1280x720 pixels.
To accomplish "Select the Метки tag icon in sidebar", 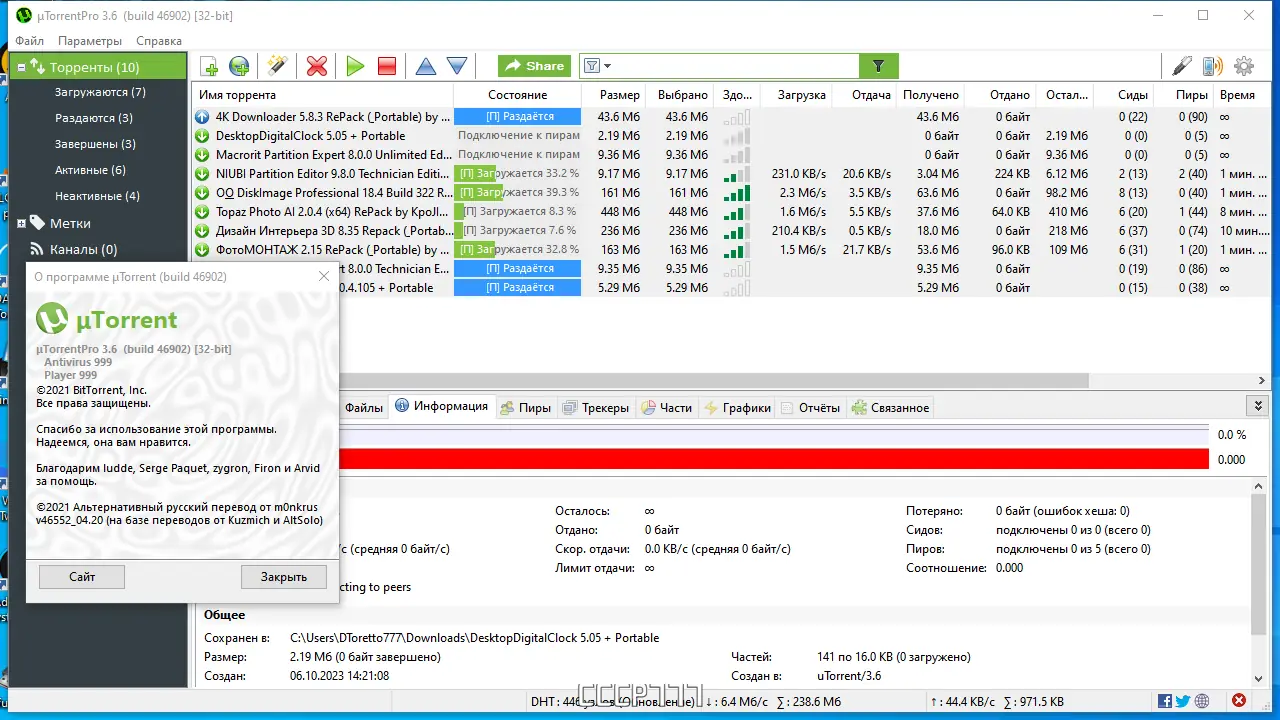I will tap(37, 223).
